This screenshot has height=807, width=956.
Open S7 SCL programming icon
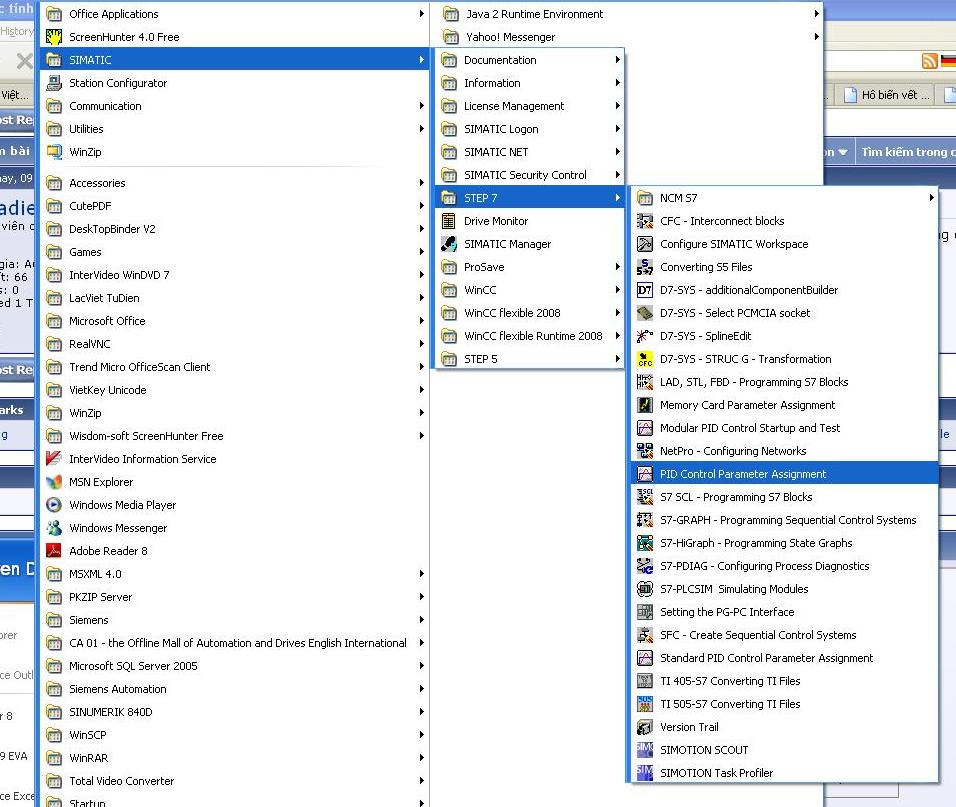pyautogui.click(x=644, y=497)
